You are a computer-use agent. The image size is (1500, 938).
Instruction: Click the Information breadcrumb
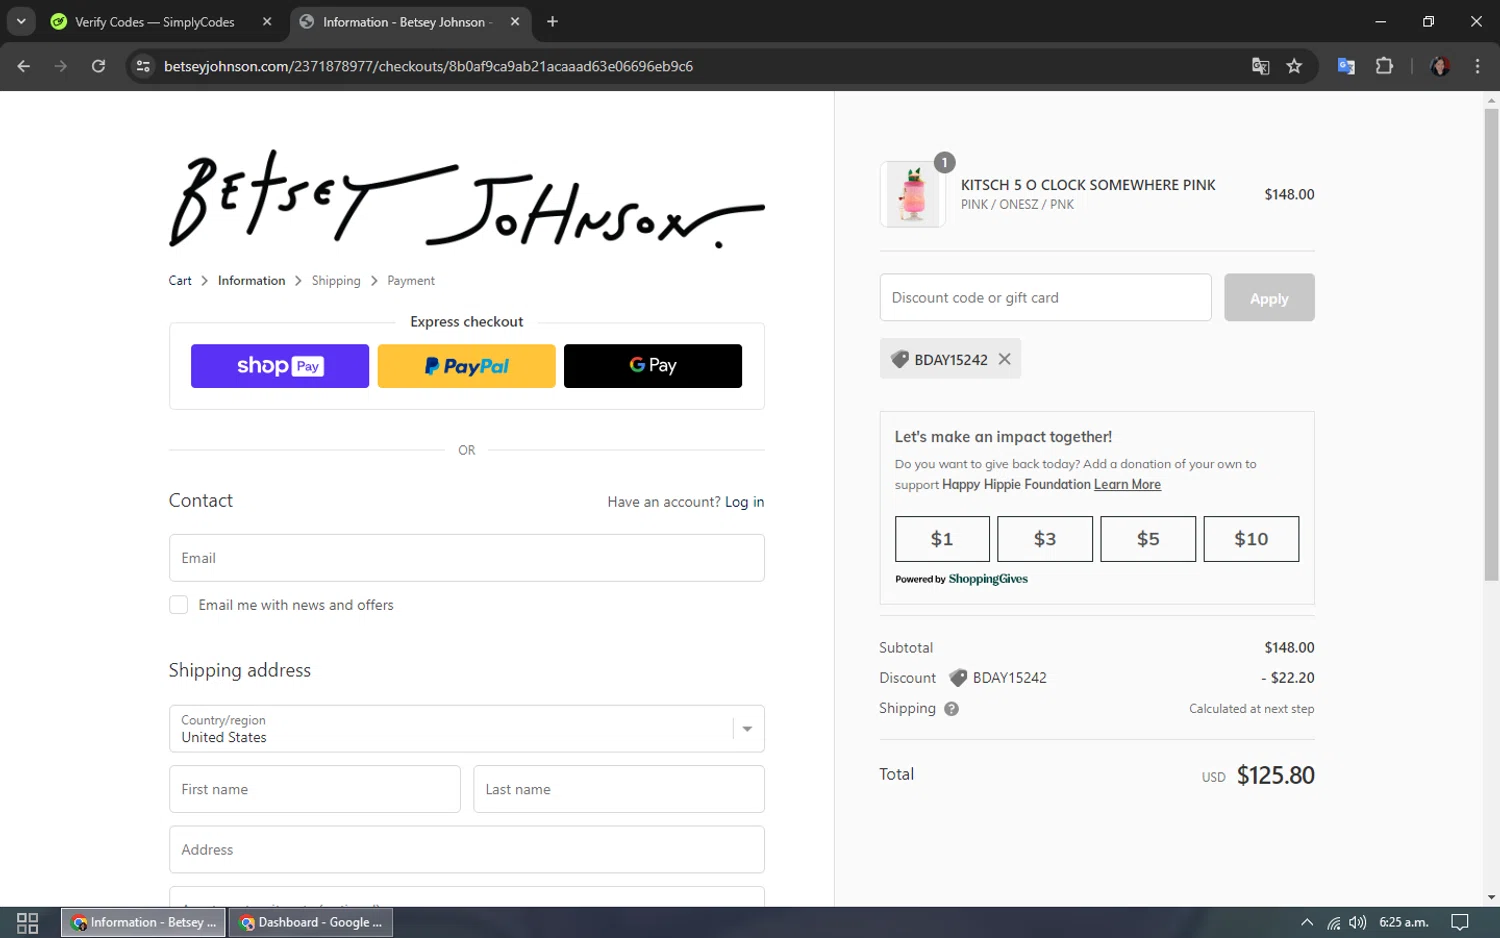tap(251, 281)
